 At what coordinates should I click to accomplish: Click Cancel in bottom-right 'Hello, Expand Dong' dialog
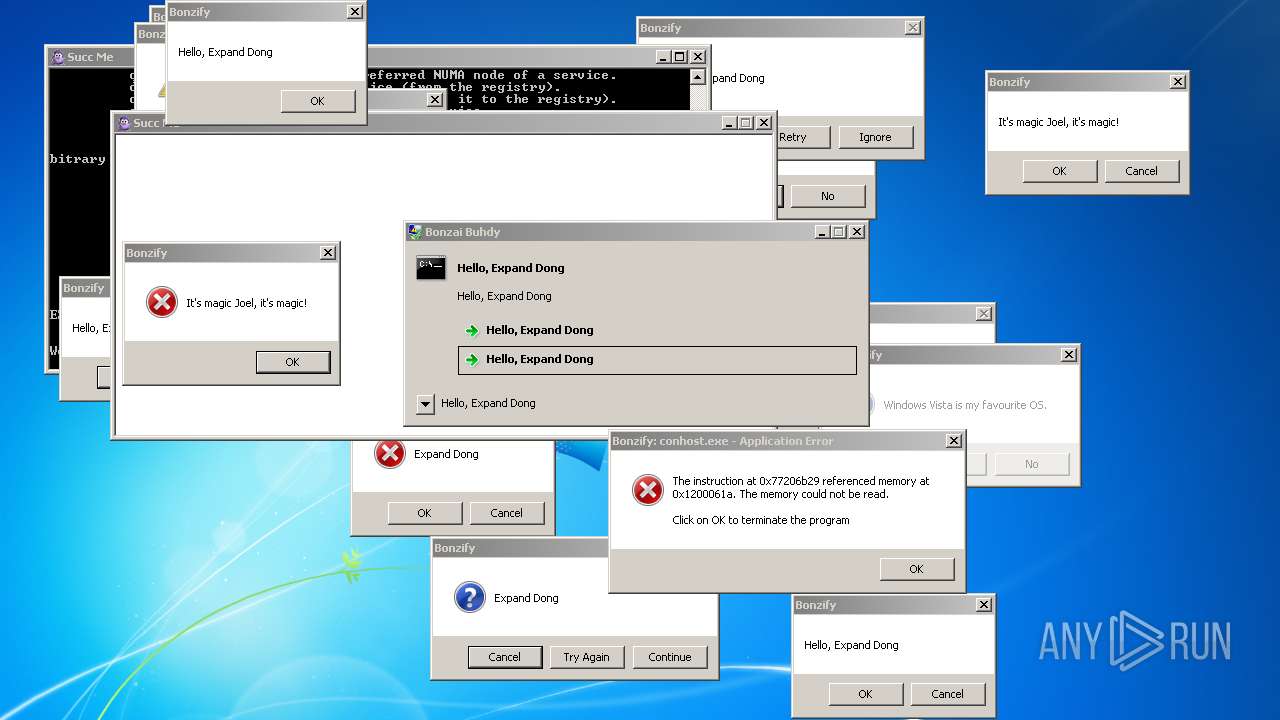click(947, 694)
